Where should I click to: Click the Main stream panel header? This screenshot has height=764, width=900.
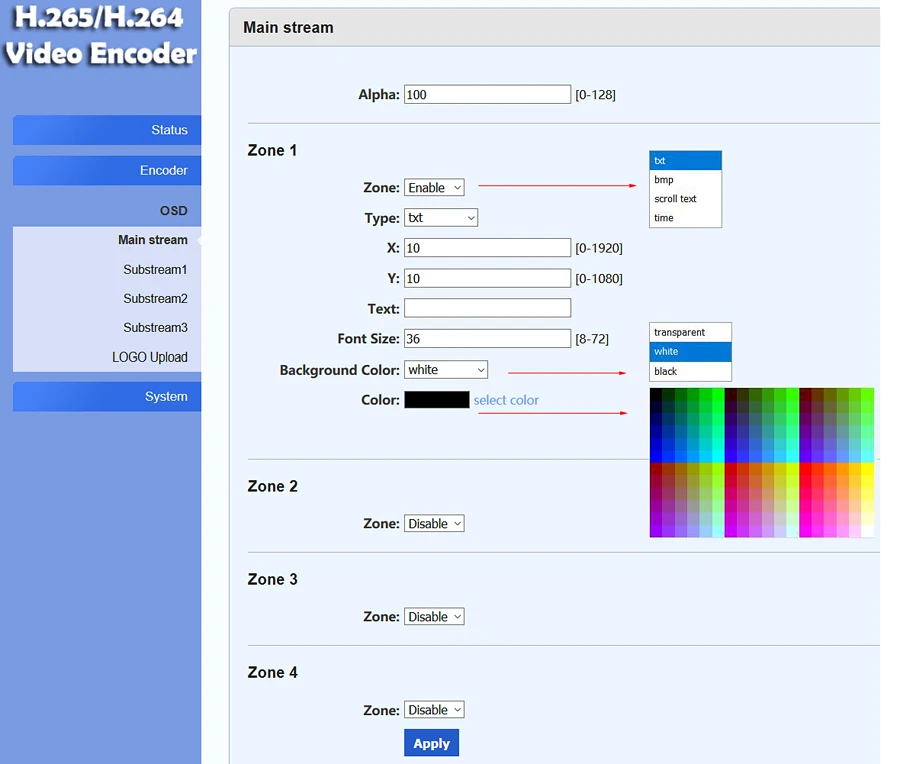click(554, 28)
